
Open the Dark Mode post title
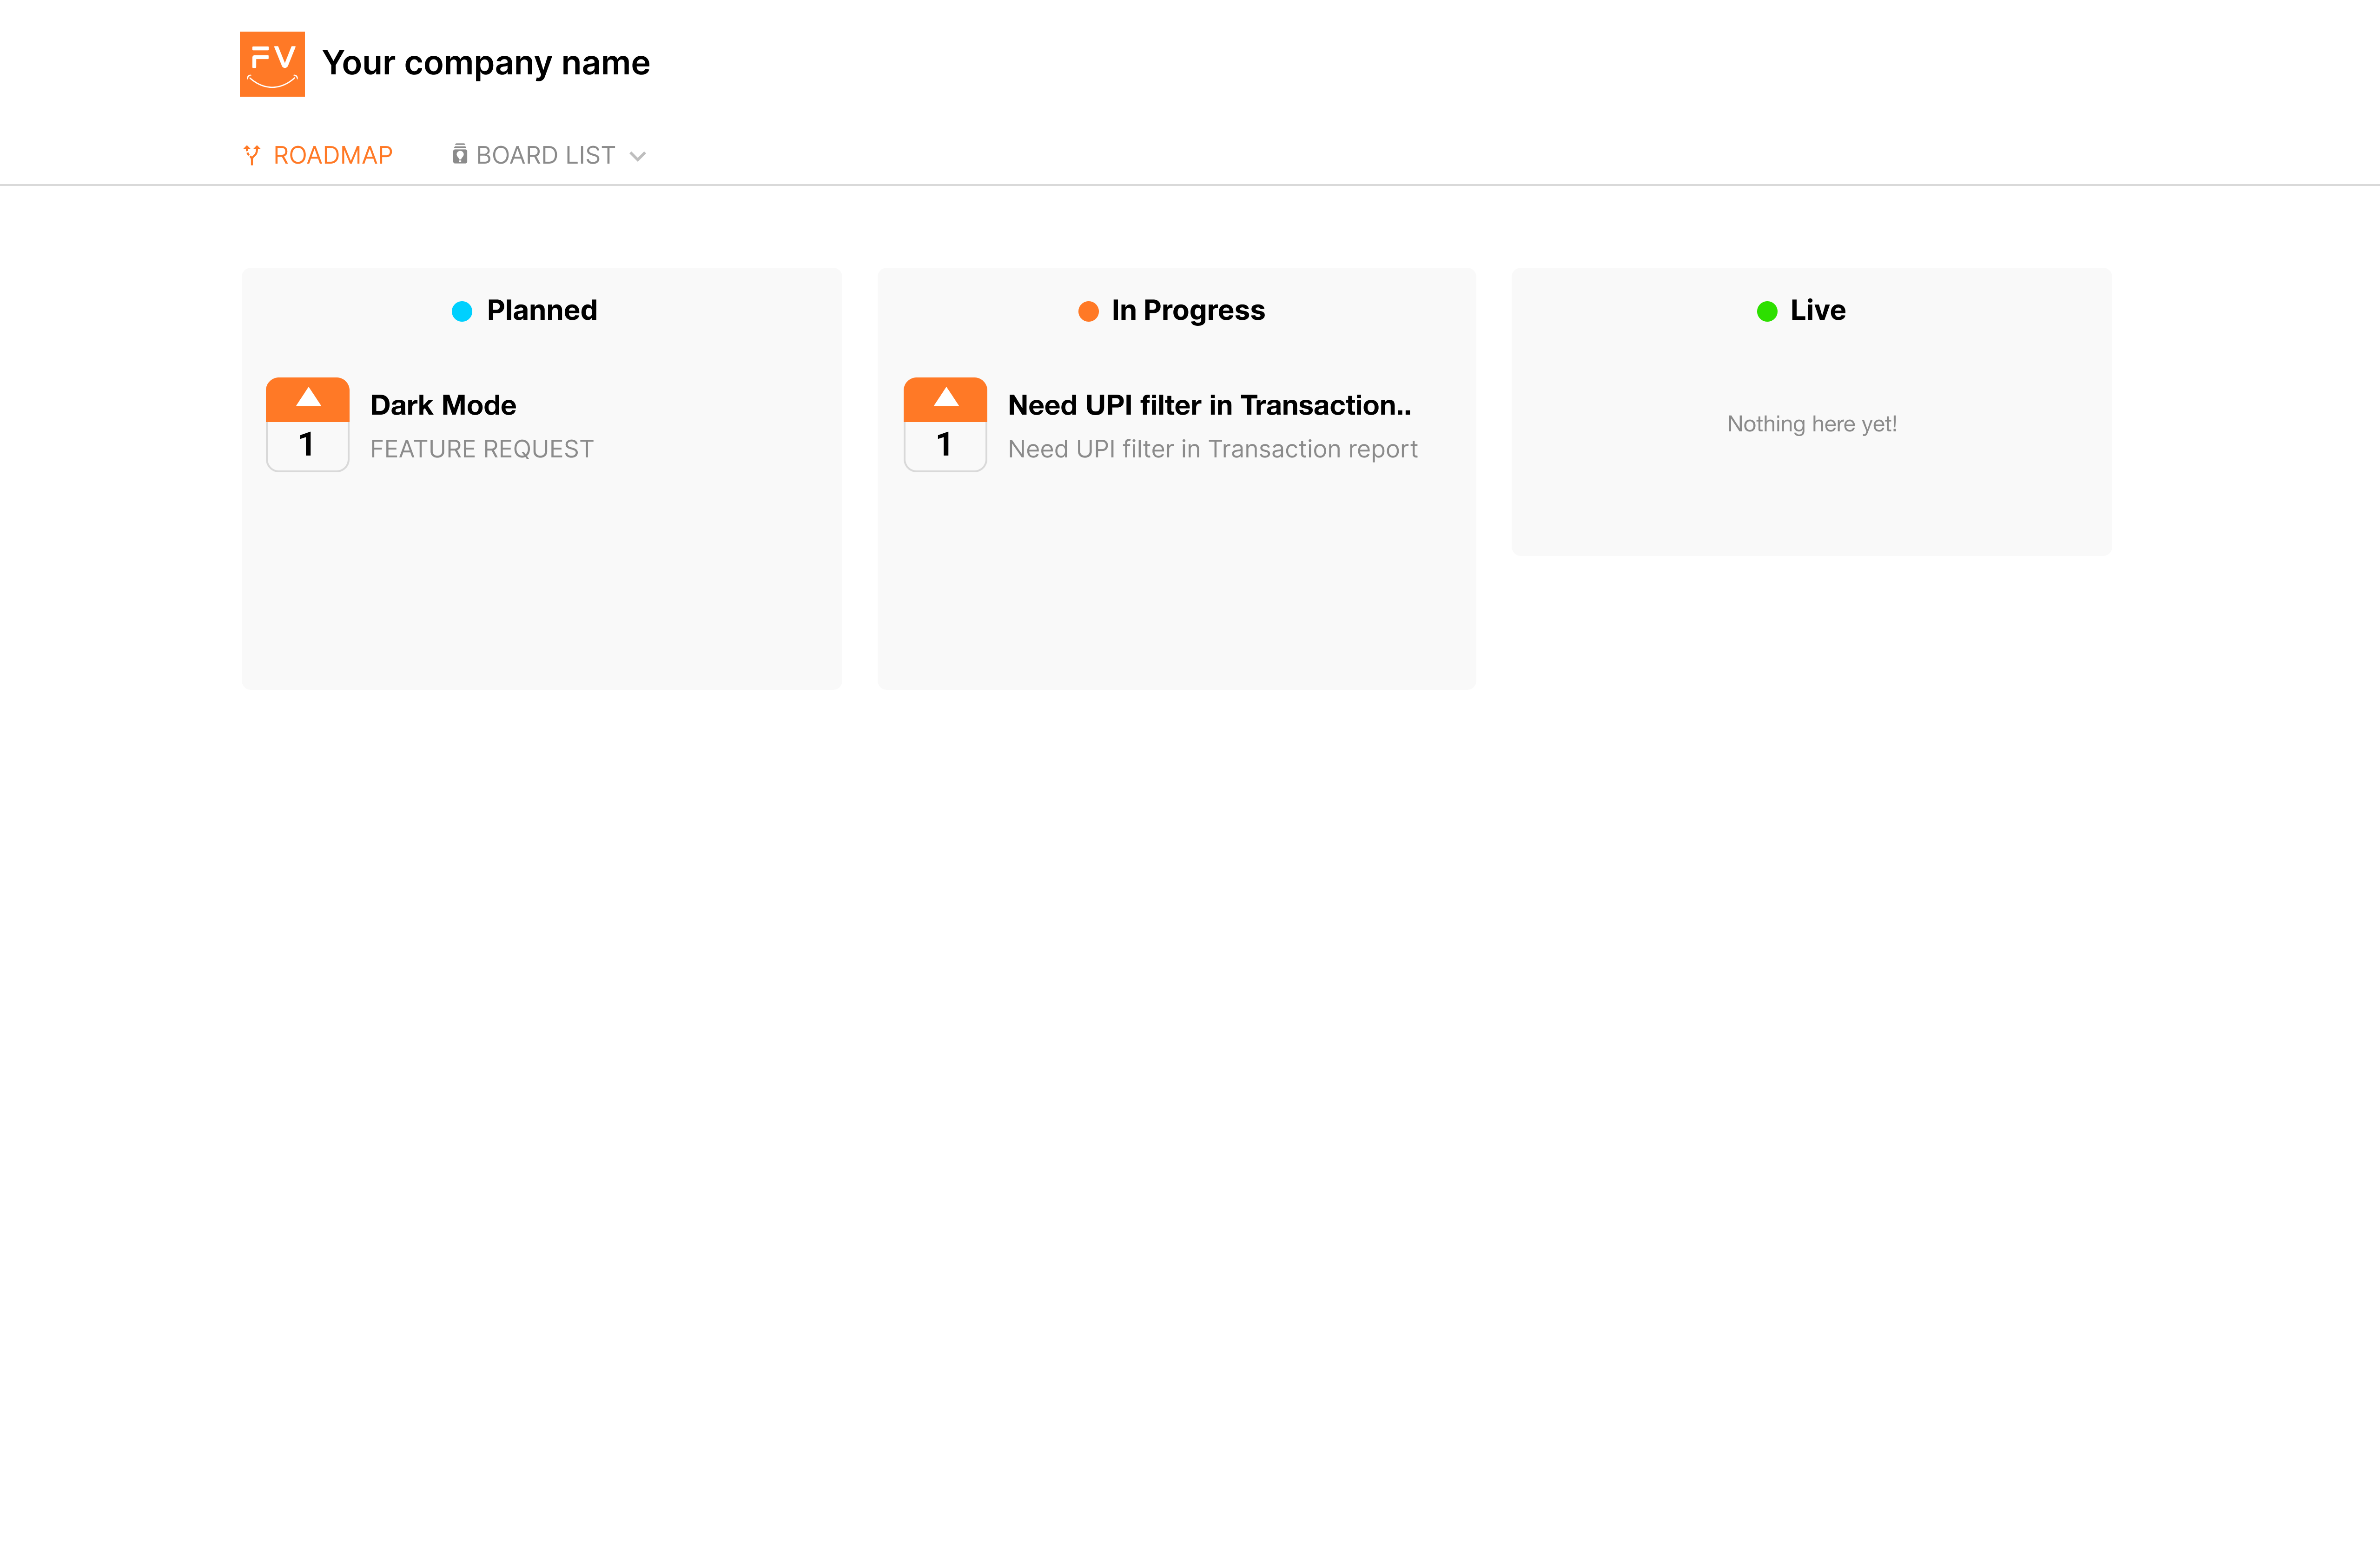click(443, 405)
